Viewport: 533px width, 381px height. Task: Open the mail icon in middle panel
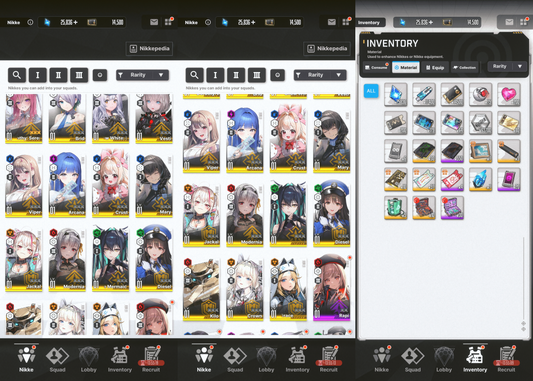click(x=332, y=22)
